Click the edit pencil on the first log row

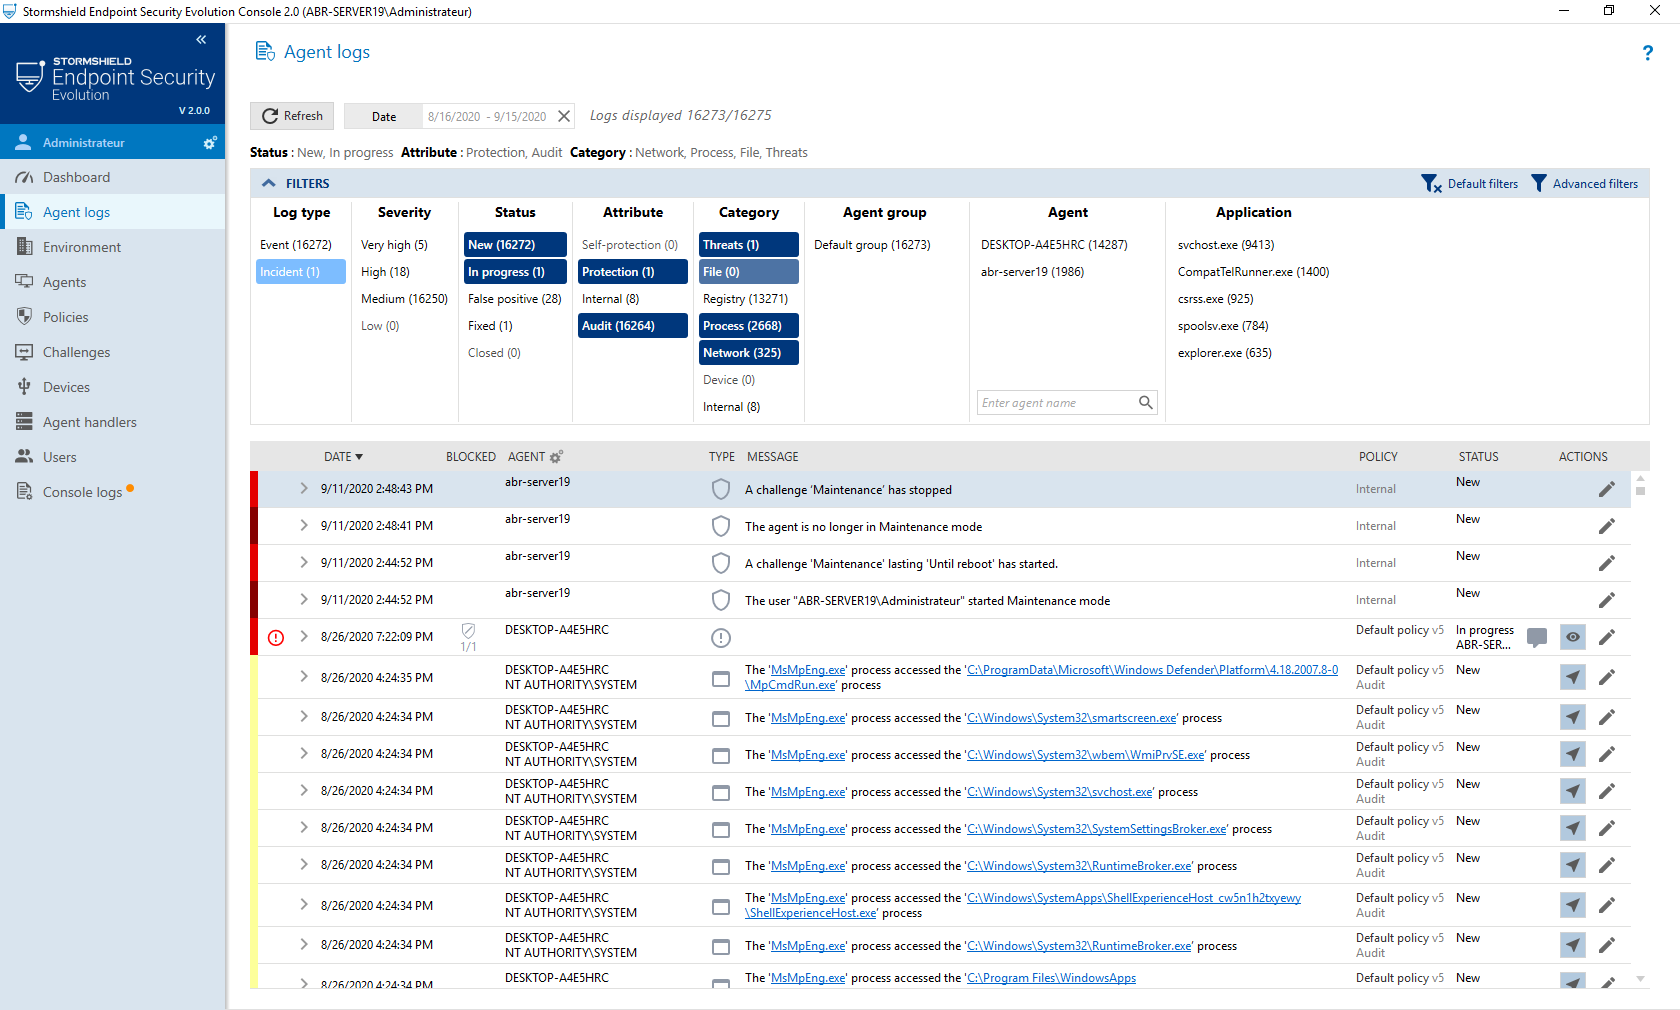[x=1607, y=489]
